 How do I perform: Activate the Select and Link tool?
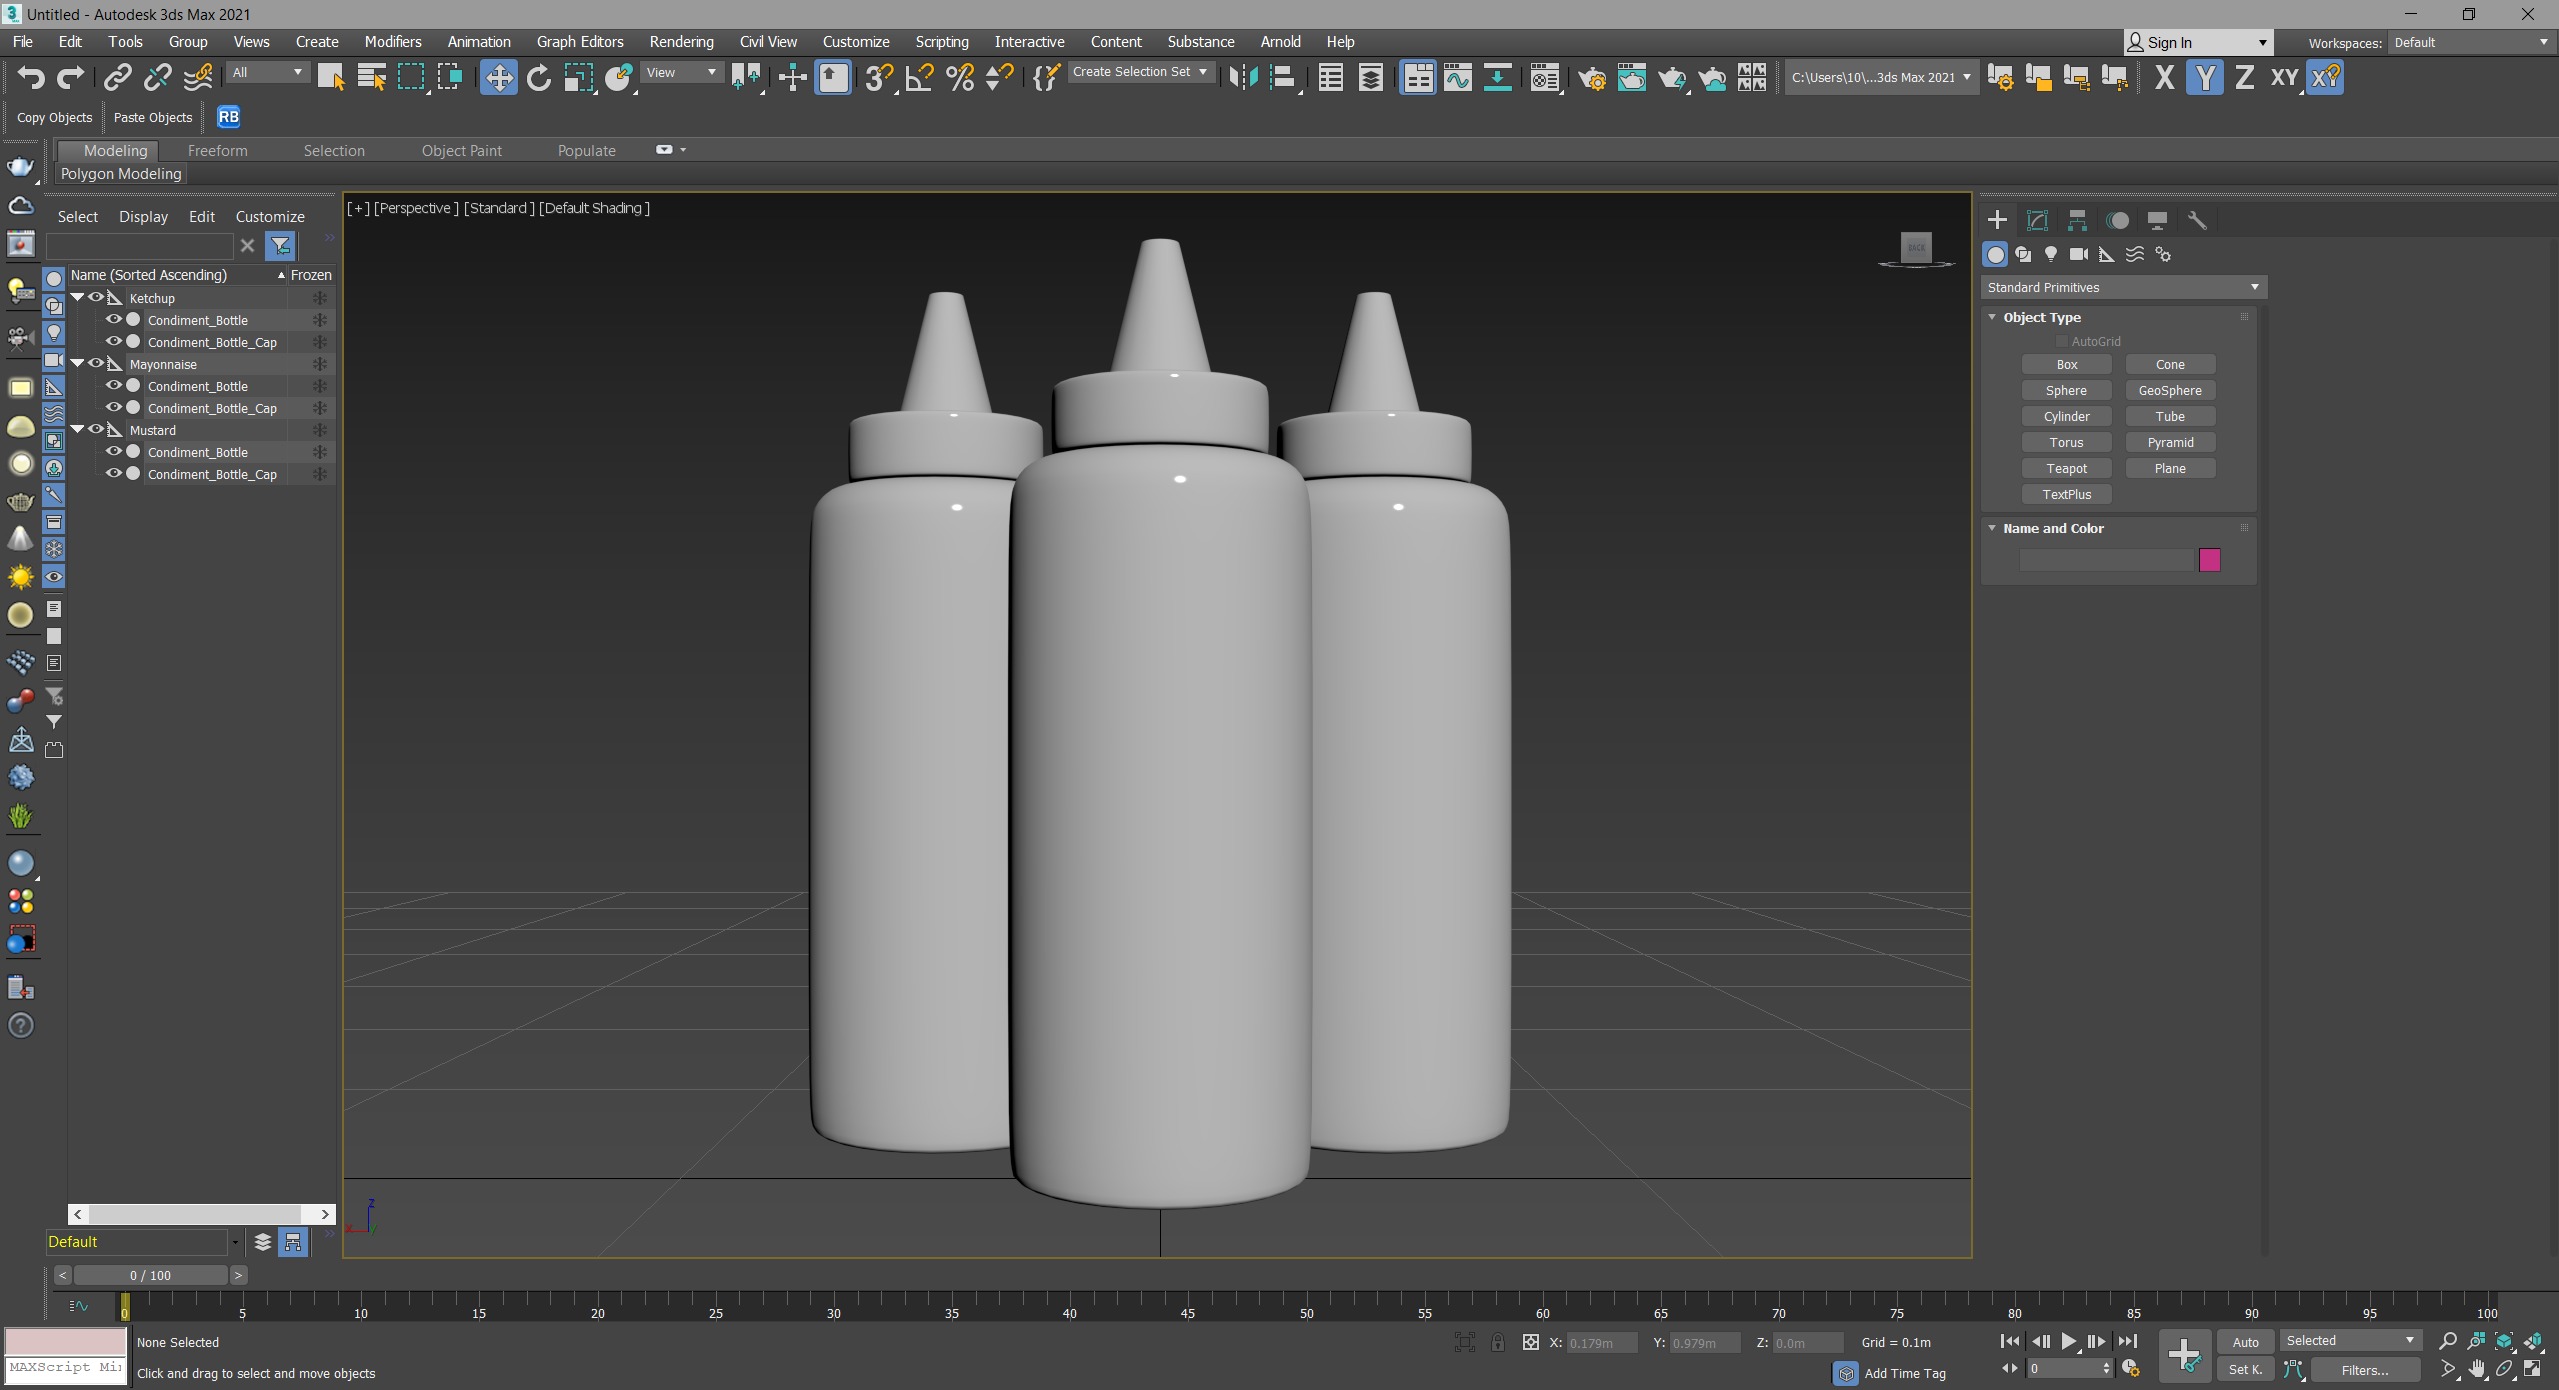(118, 77)
